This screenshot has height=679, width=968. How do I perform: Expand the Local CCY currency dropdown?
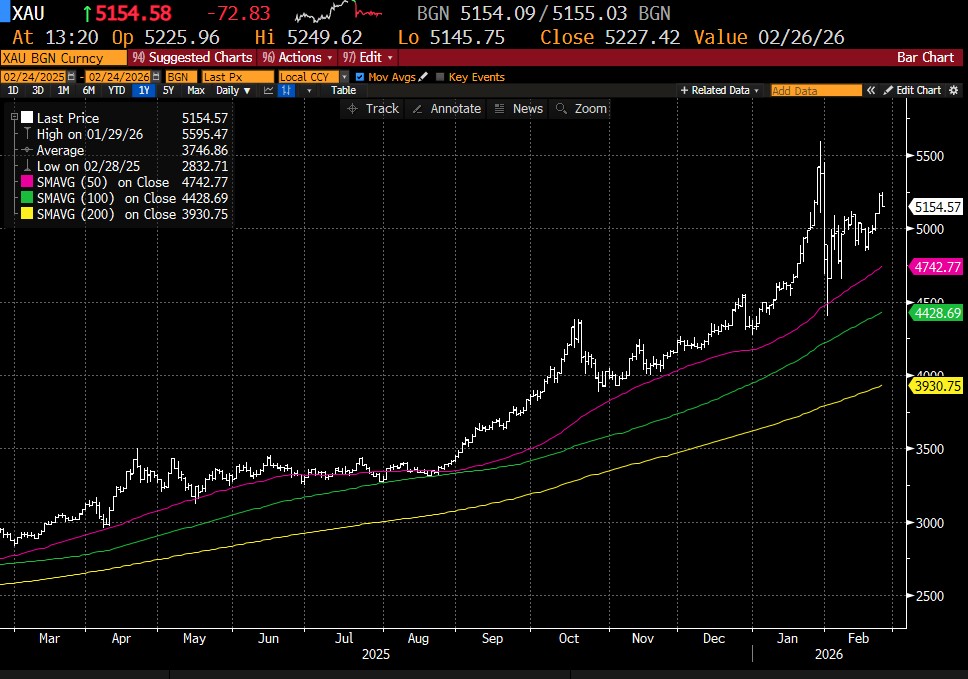click(344, 77)
